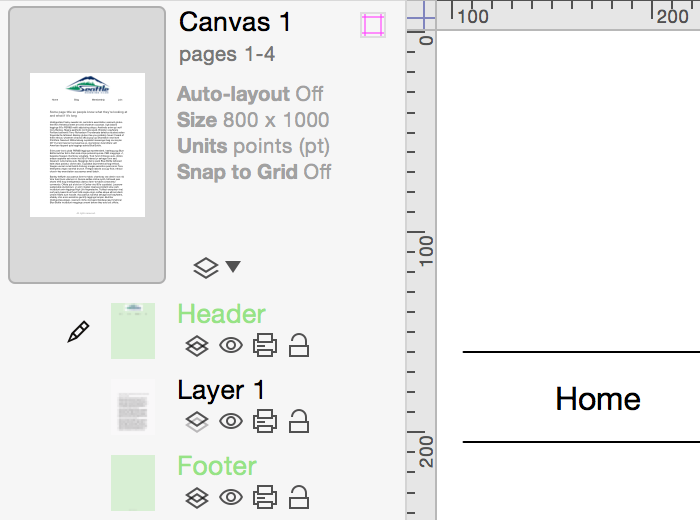The height and width of the screenshot is (520, 700).
Task: Hide the Footer layer using eye icon
Action: [231, 497]
